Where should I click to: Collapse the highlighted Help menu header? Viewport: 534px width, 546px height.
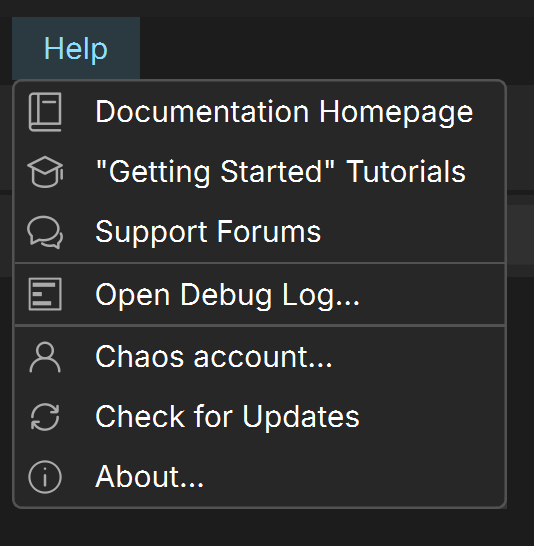[x=76, y=48]
